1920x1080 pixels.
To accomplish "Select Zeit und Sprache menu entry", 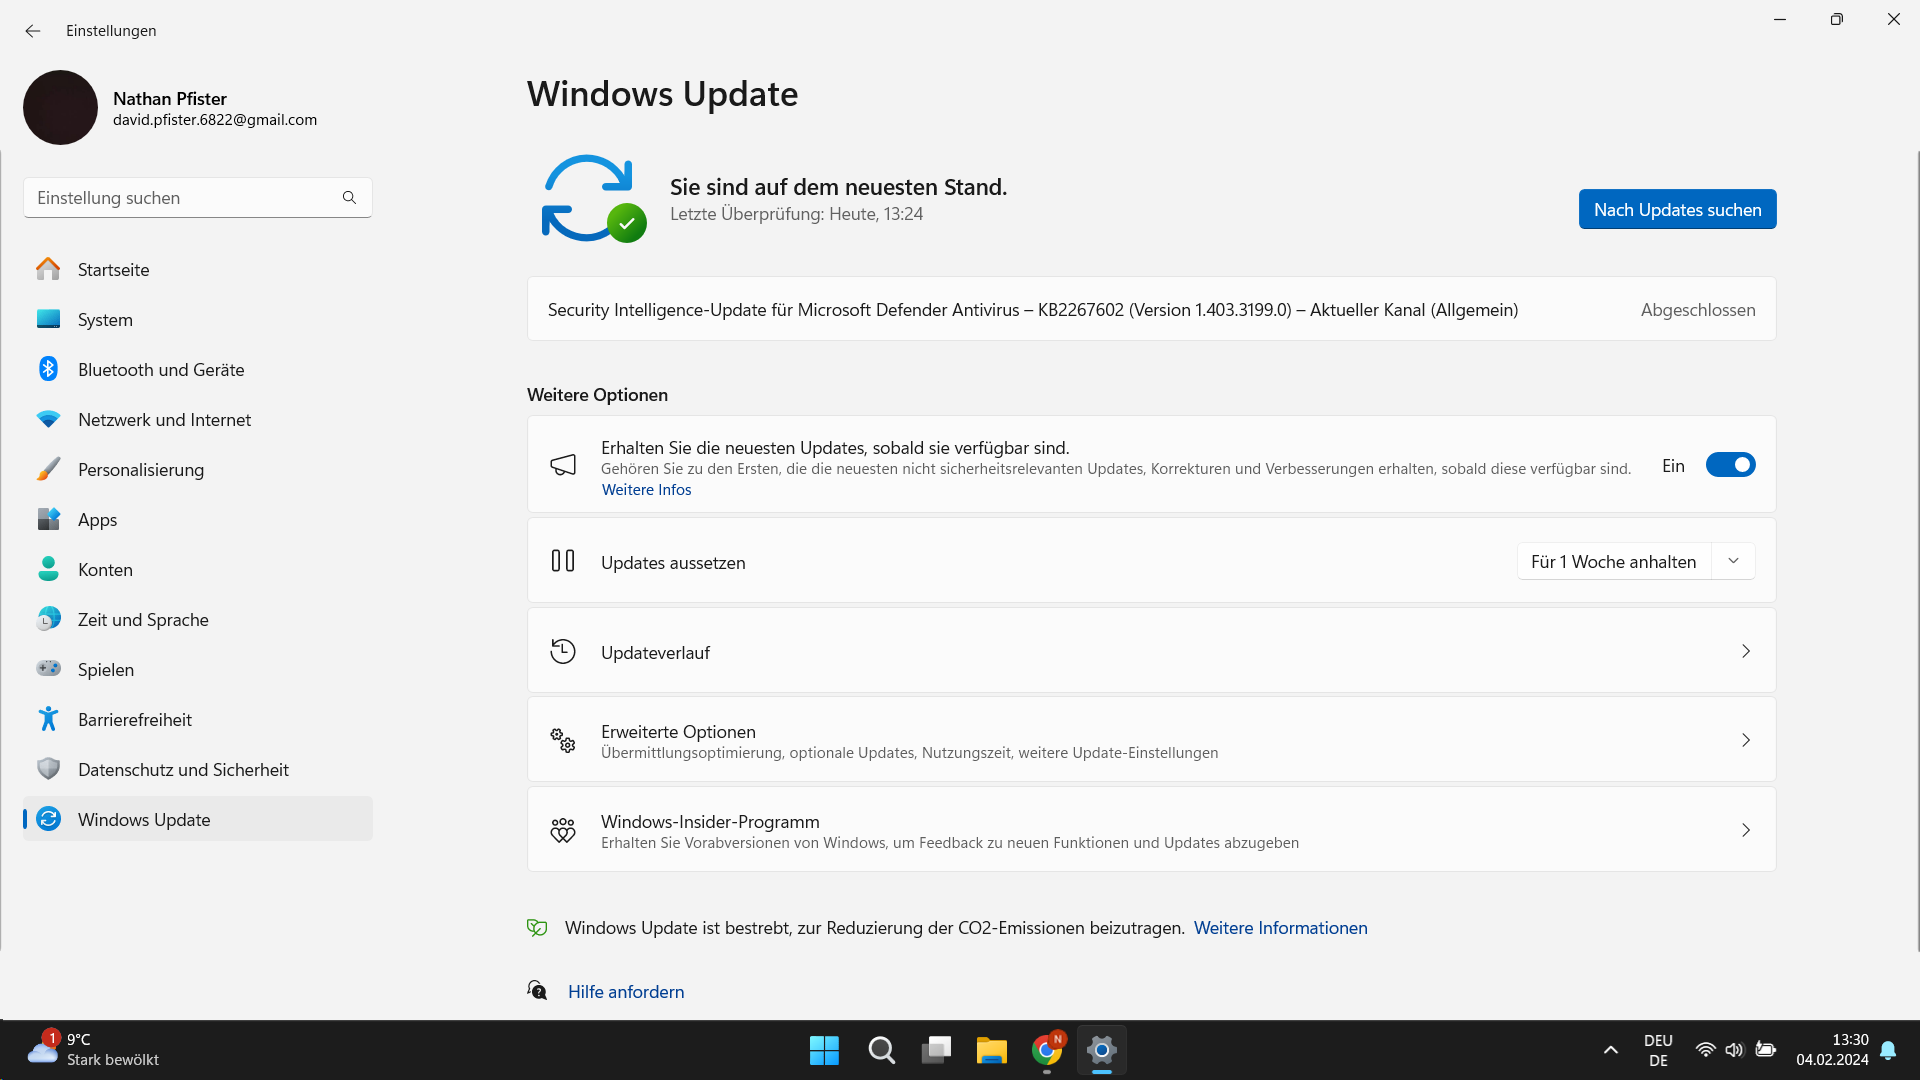I will pos(143,619).
